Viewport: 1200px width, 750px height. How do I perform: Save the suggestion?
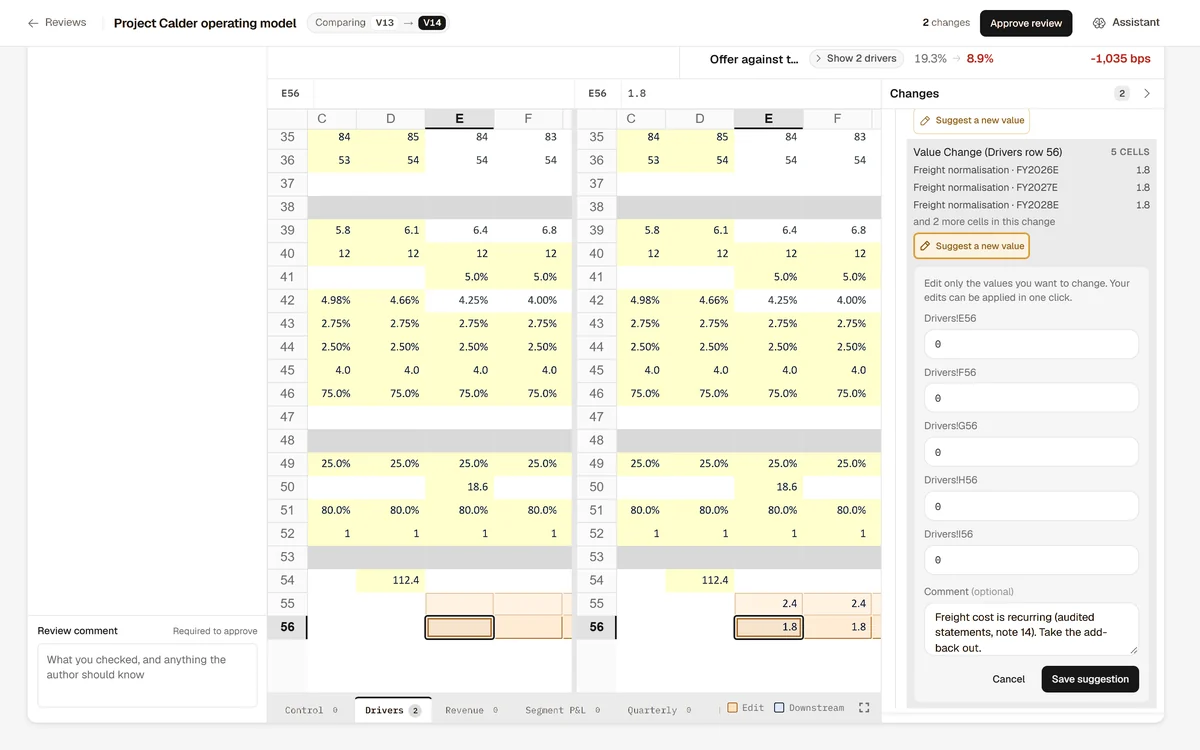[1090, 679]
